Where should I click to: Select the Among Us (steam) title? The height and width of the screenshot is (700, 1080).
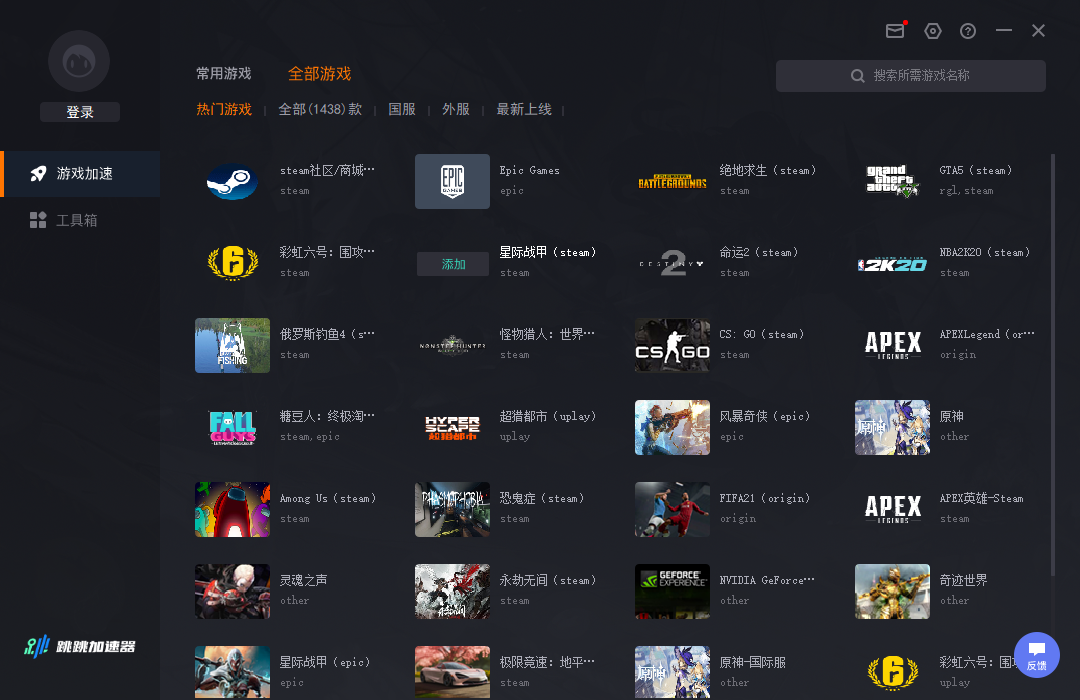click(x=328, y=498)
